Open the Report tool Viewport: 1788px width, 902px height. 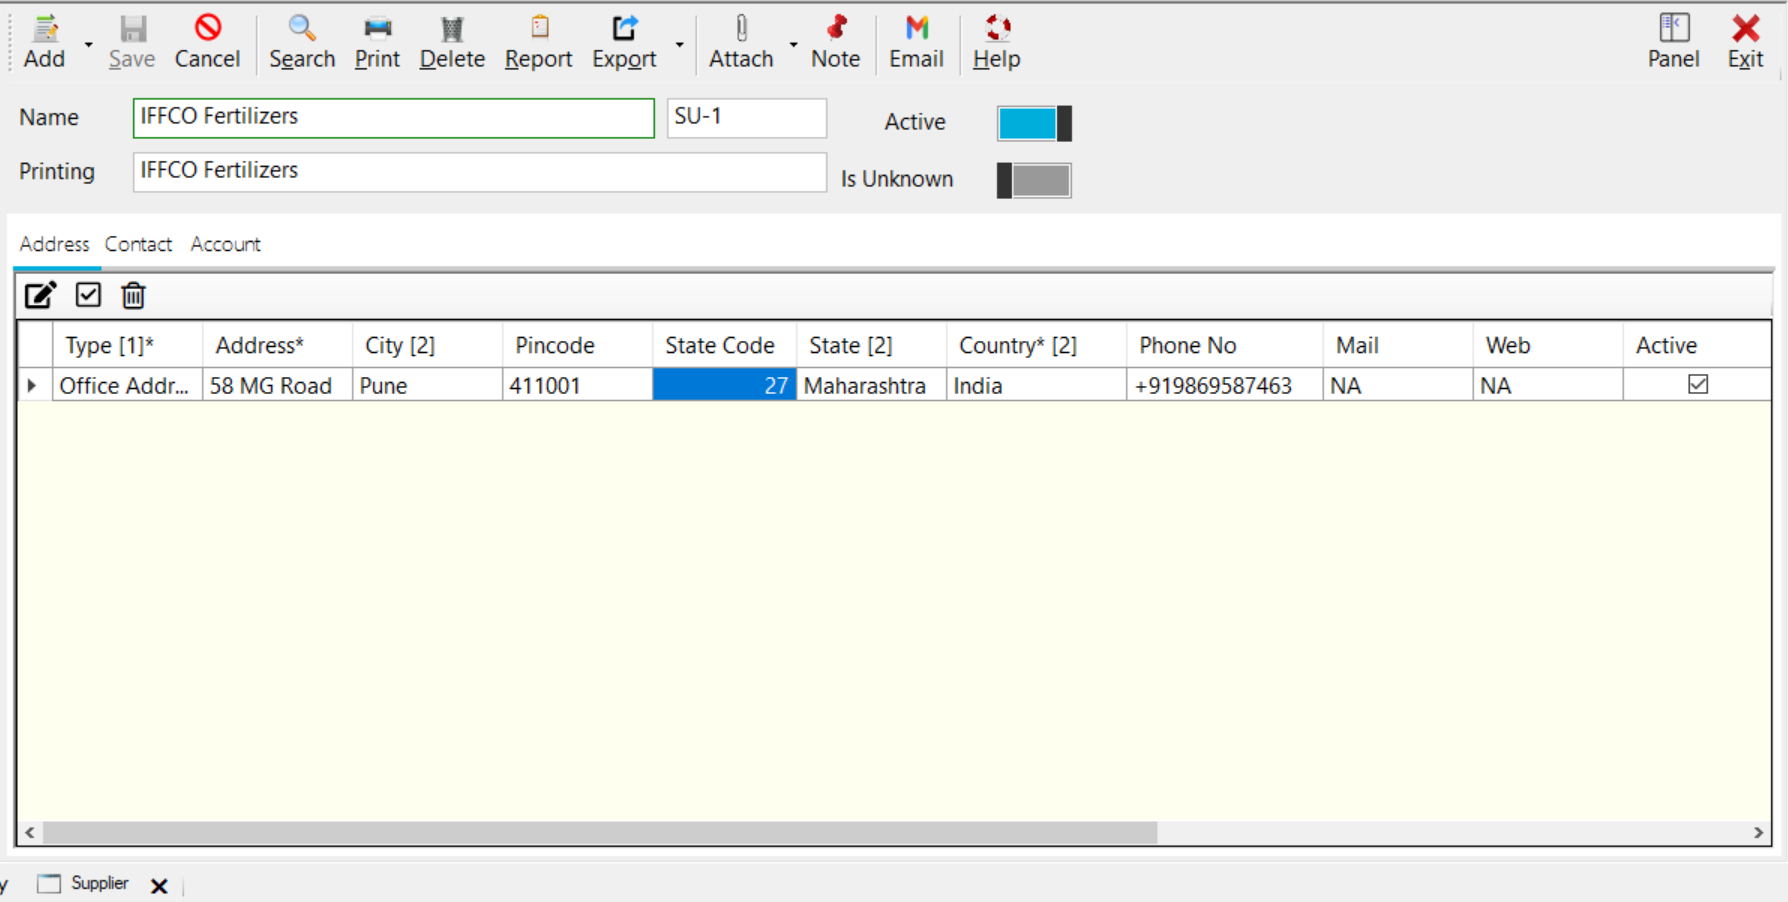pyautogui.click(x=537, y=40)
